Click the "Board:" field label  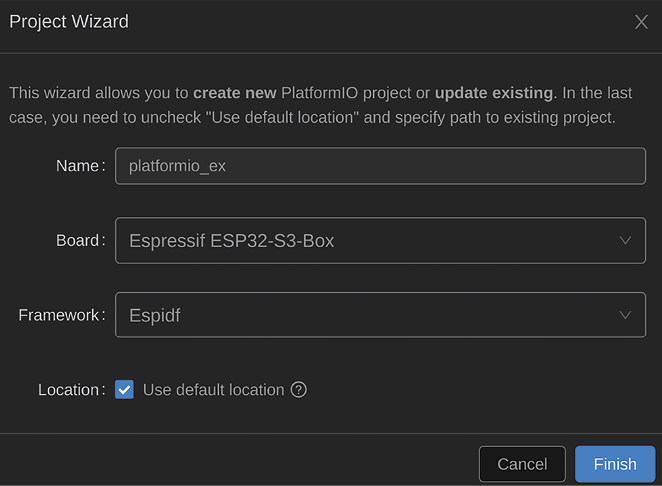pos(79,240)
